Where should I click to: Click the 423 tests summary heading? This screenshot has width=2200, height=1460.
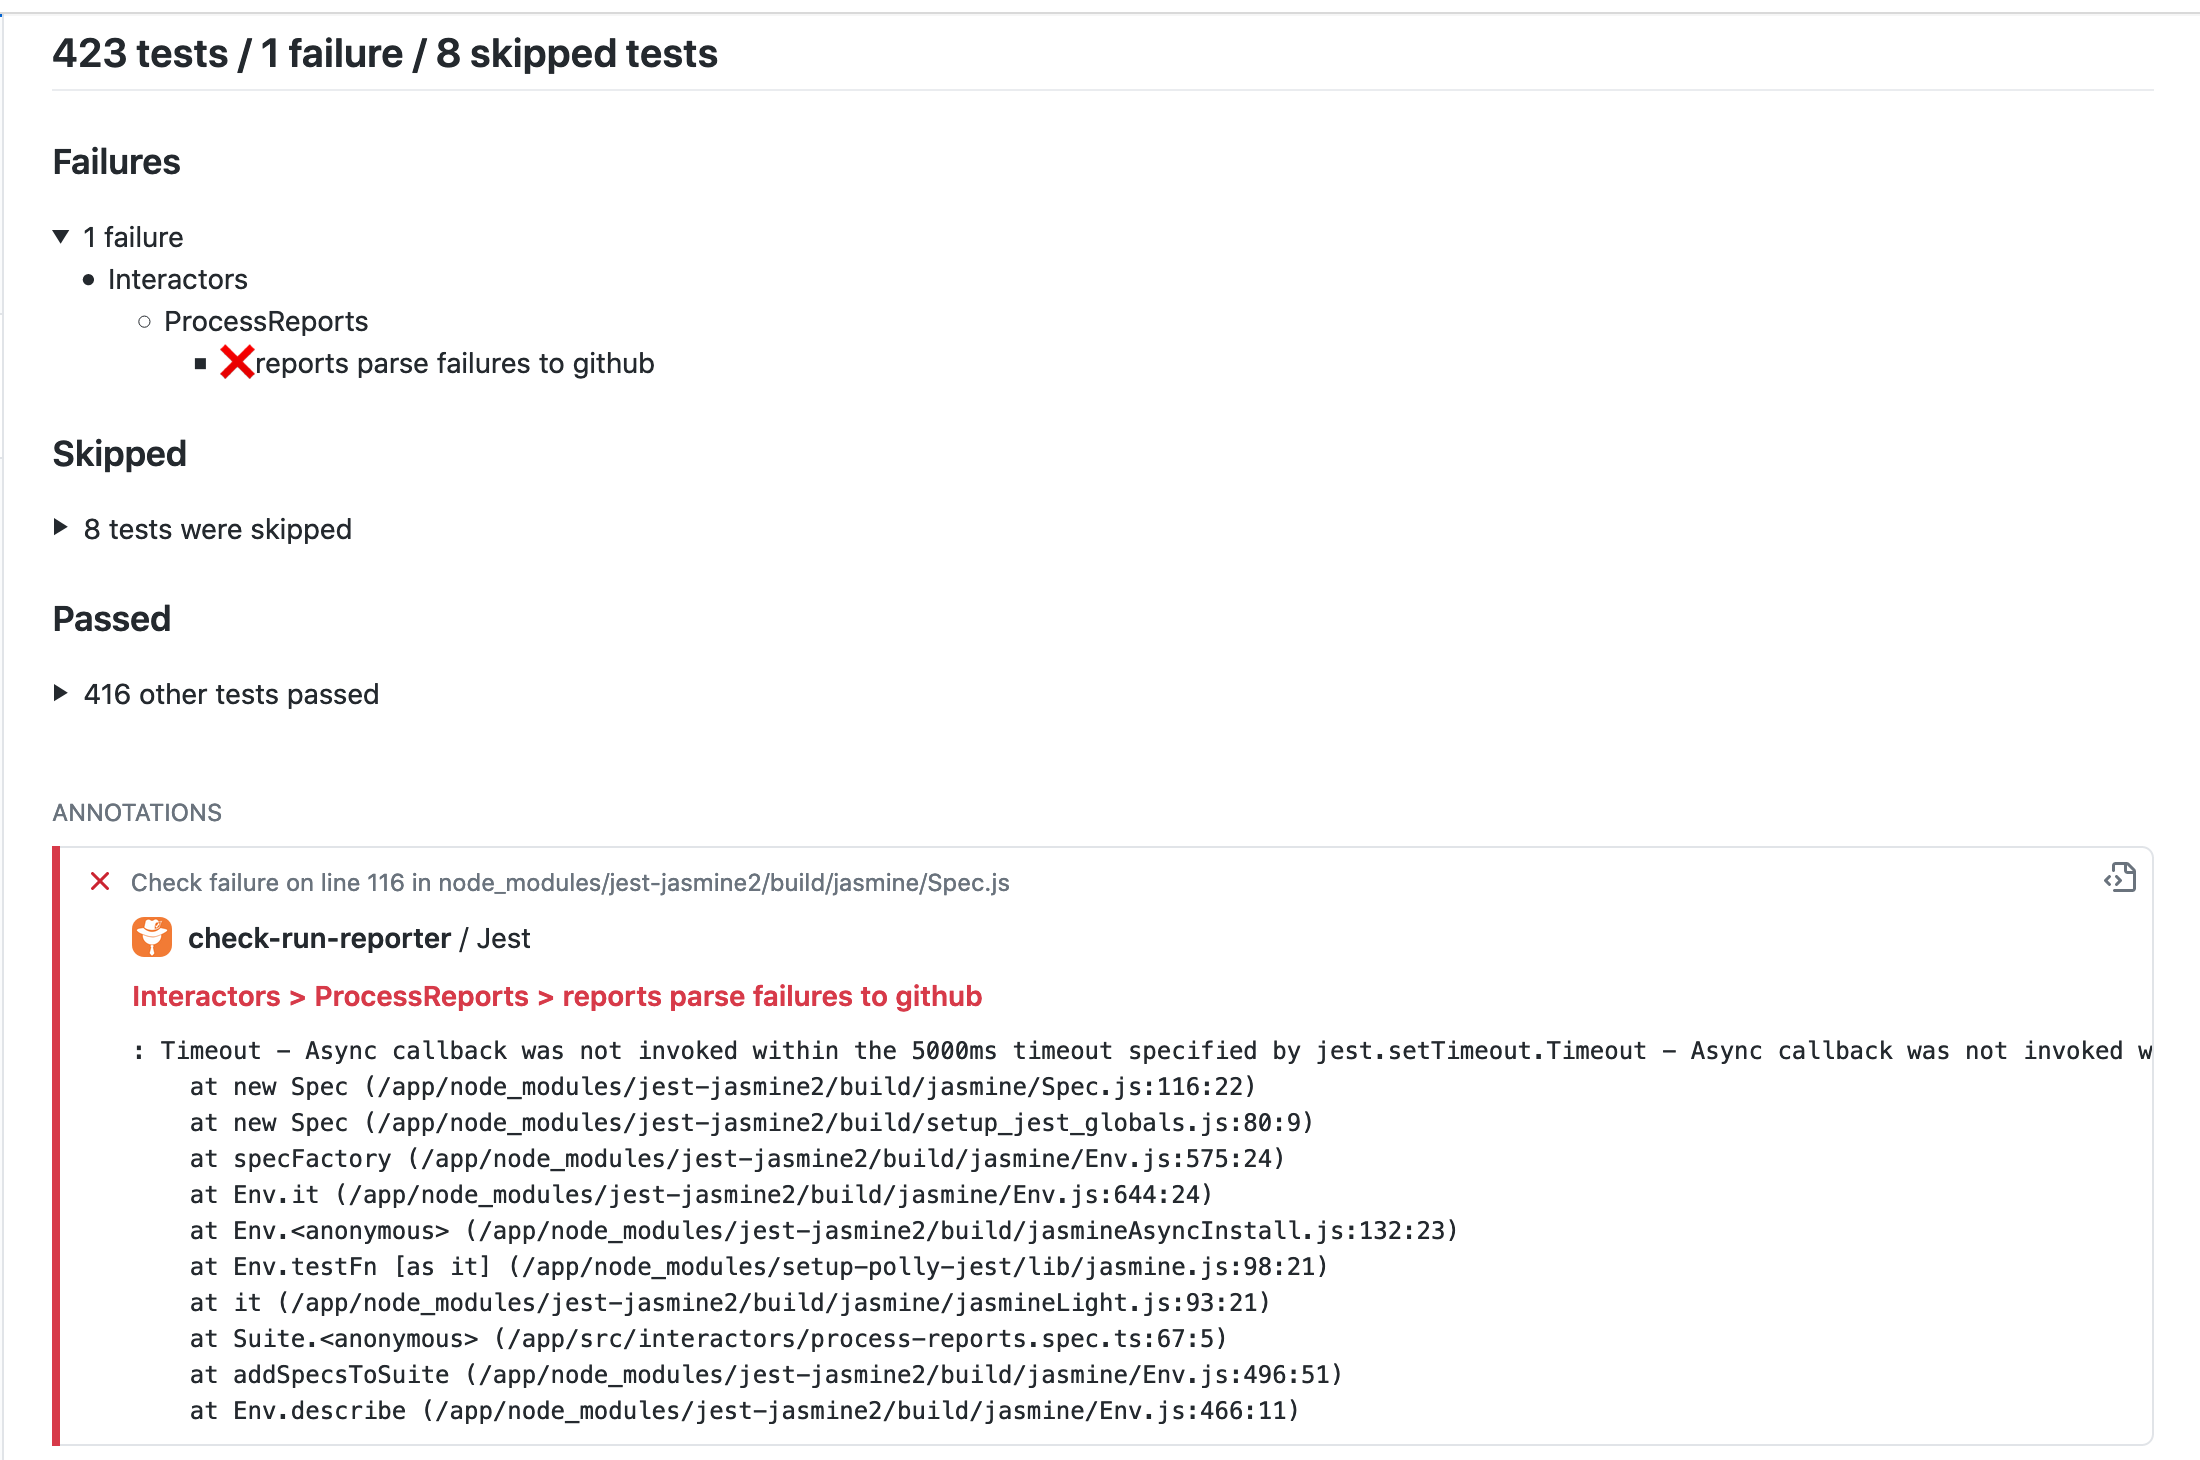[x=385, y=53]
